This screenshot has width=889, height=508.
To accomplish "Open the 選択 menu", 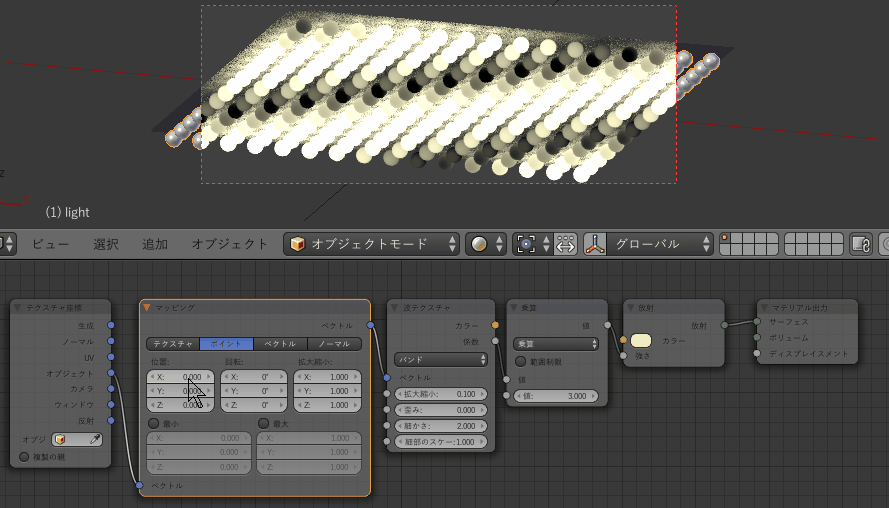I will click(106, 244).
